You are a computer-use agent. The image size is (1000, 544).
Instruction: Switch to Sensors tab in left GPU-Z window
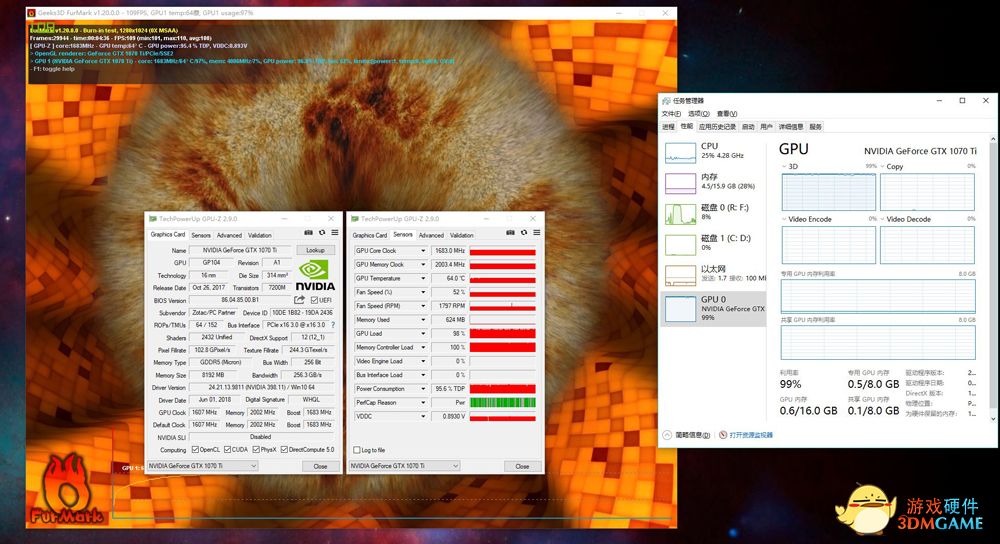tap(201, 235)
